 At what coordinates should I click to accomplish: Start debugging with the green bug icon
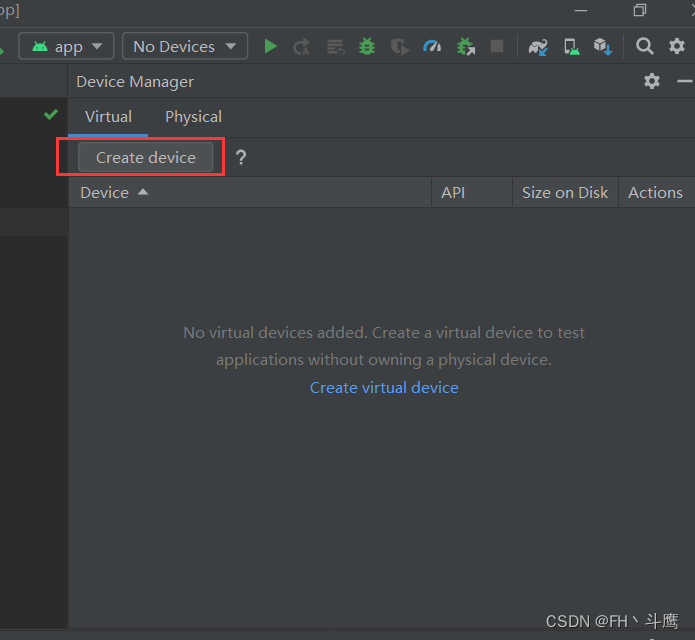pyautogui.click(x=367, y=46)
